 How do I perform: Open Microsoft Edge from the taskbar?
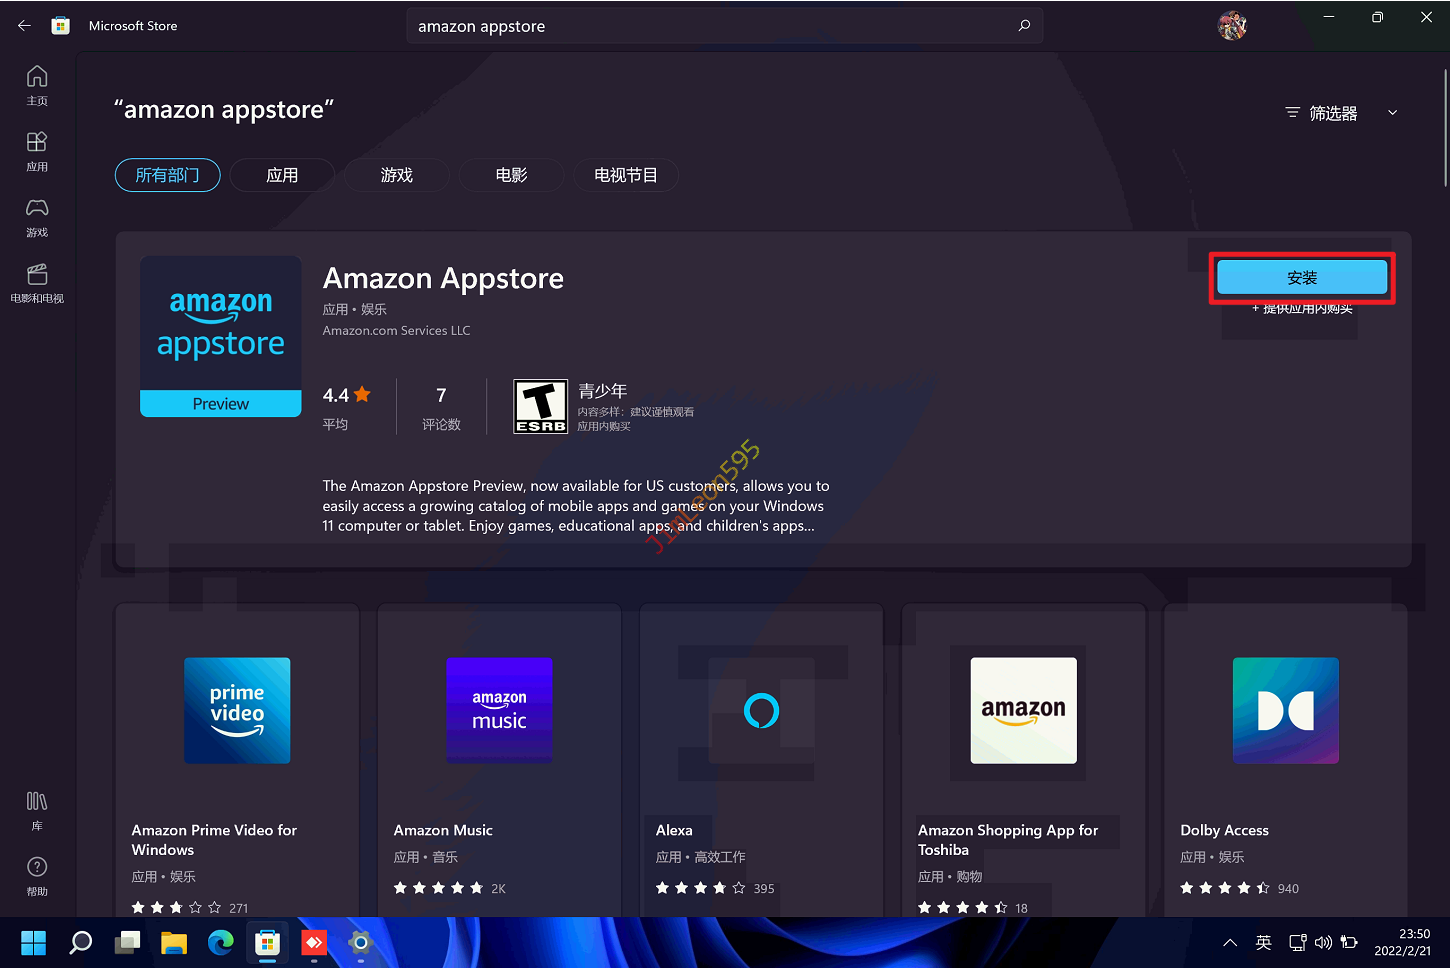(220, 942)
